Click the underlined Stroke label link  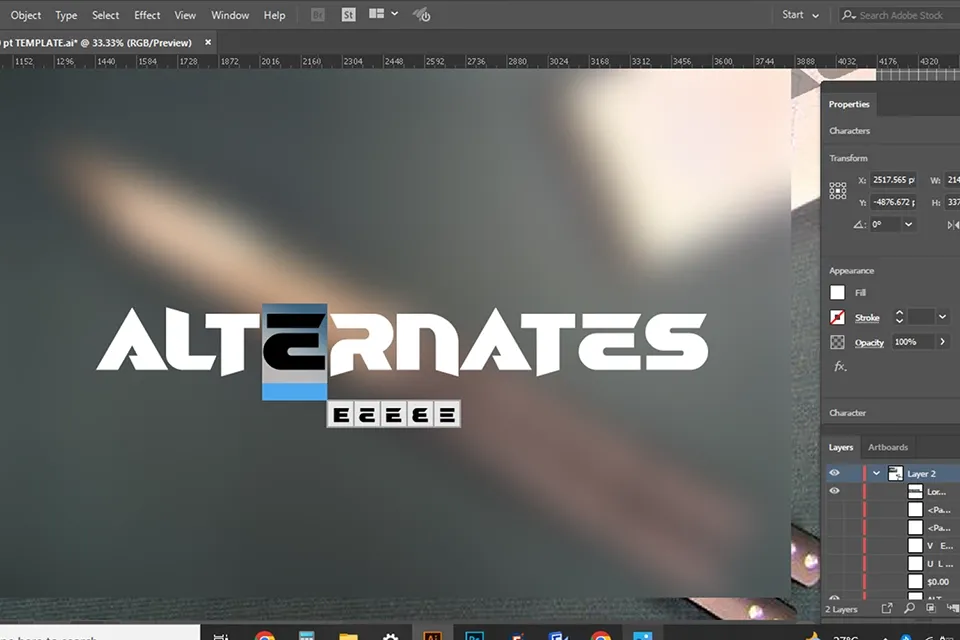tap(867, 318)
